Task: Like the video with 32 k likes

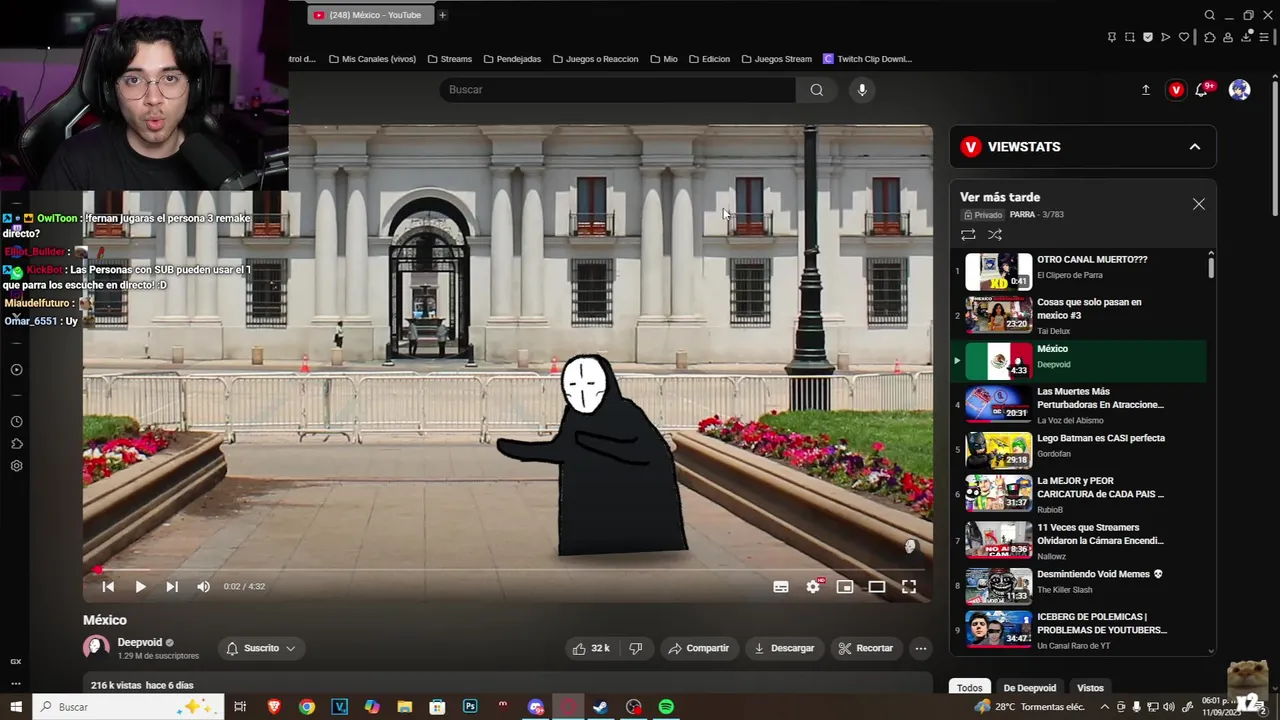Action: tap(591, 648)
